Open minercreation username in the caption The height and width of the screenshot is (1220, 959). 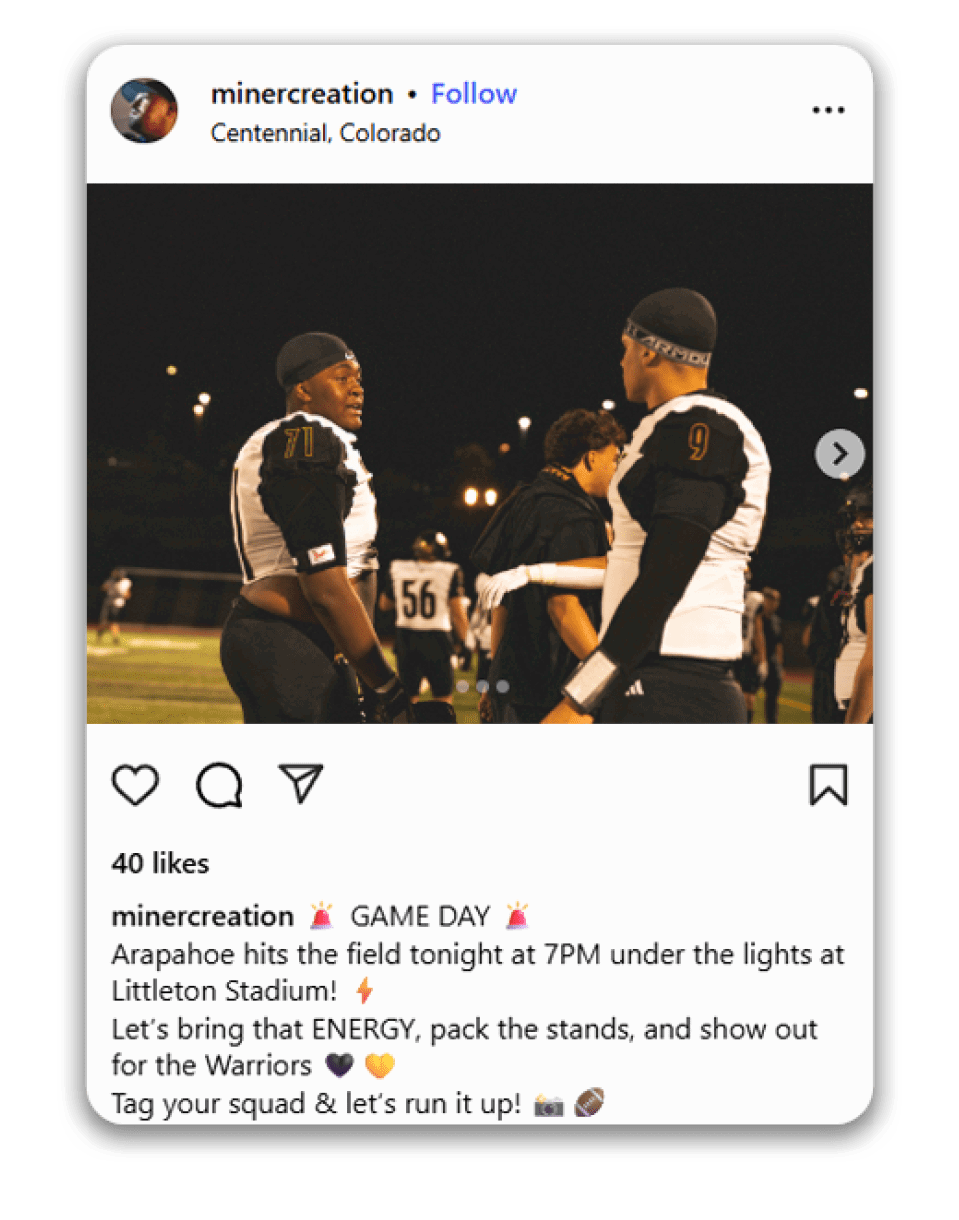[x=203, y=916]
